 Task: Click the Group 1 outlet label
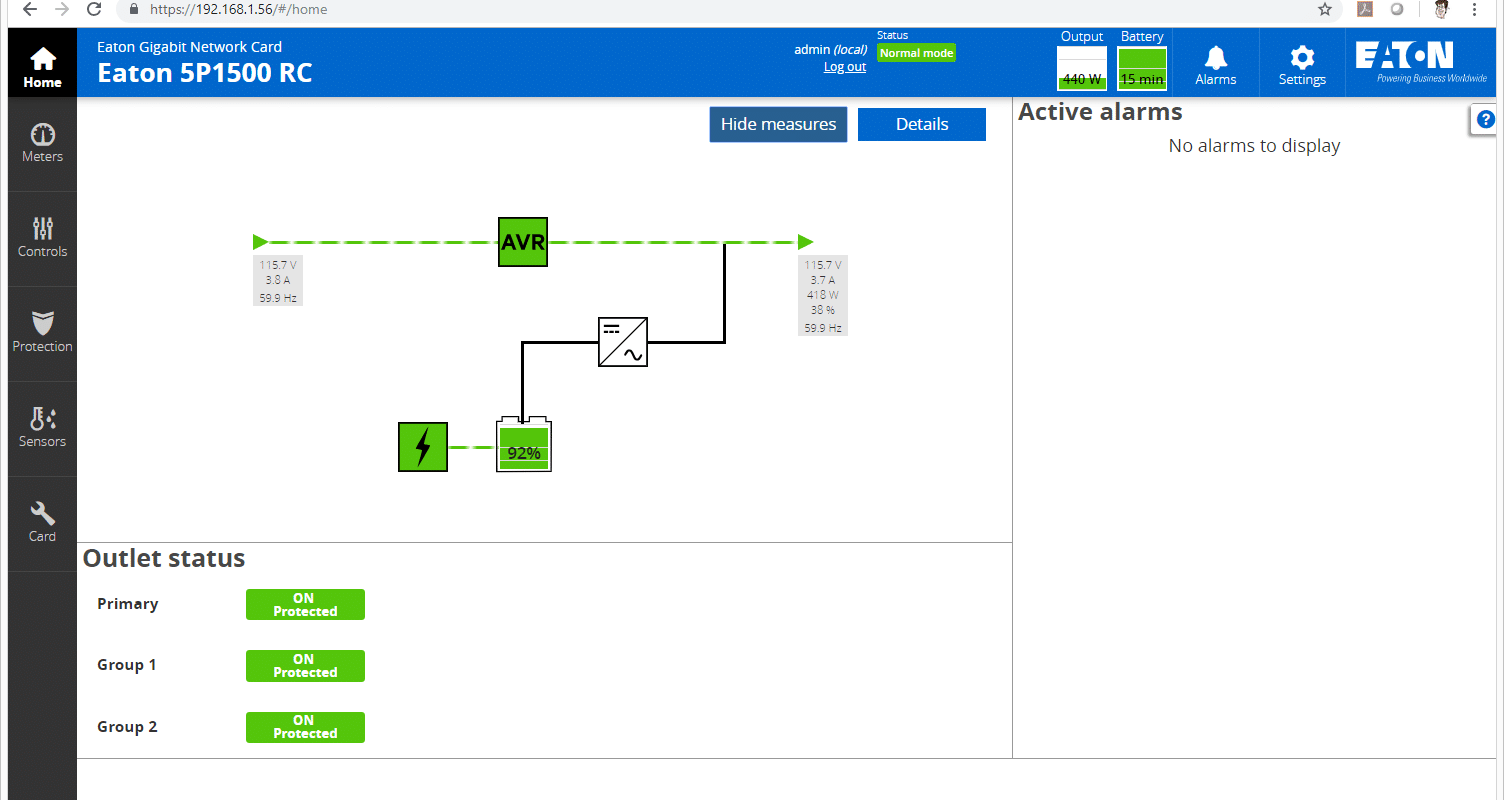pyautogui.click(x=127, y=665)
